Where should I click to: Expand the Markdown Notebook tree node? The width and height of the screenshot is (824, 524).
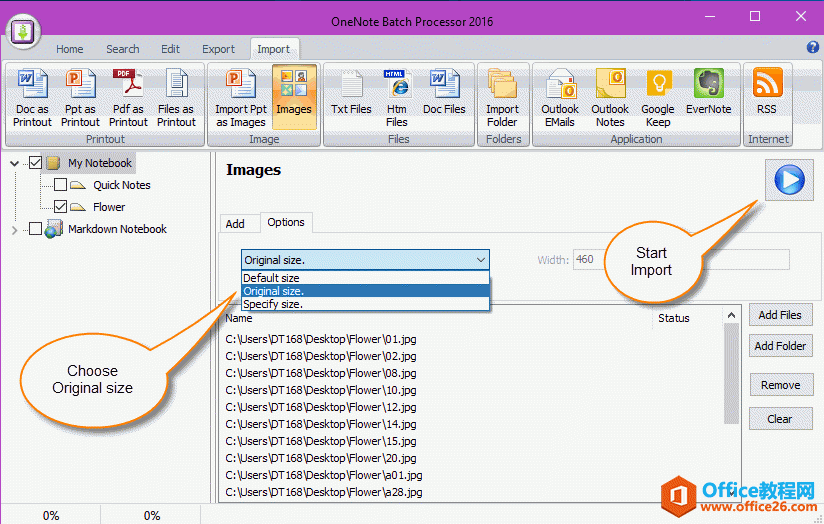(14, 230)
